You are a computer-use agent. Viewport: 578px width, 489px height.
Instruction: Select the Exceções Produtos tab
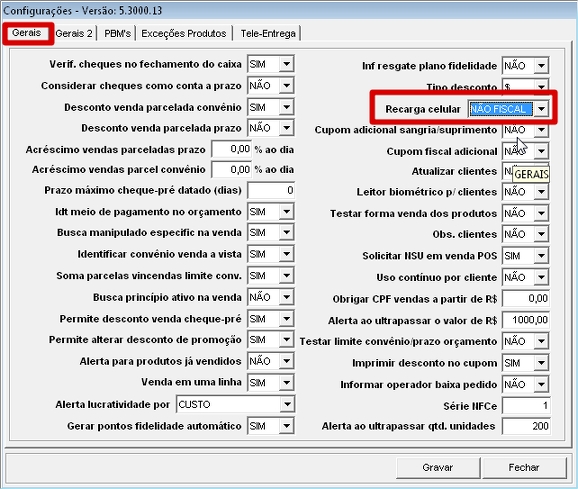tap(184, 34)
